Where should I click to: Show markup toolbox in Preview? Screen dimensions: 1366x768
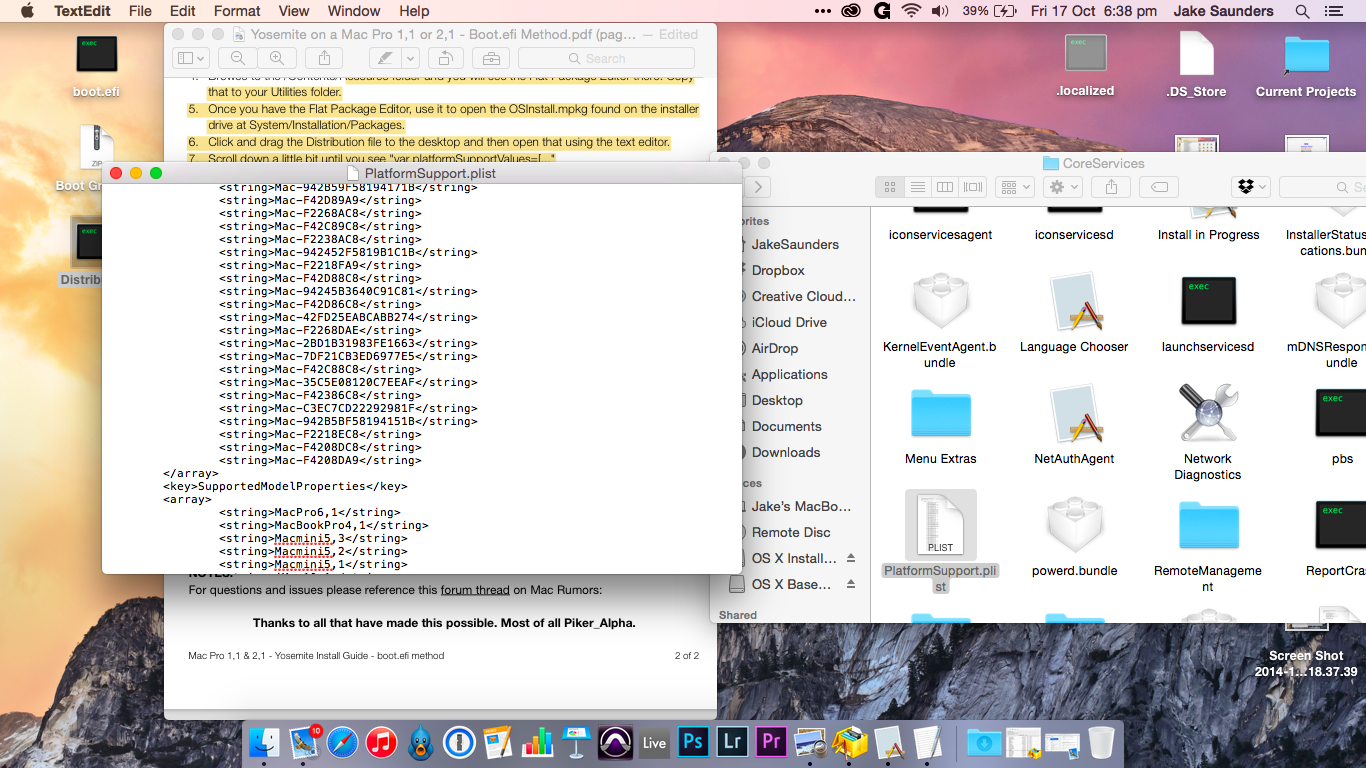click(x=489, y=58)
